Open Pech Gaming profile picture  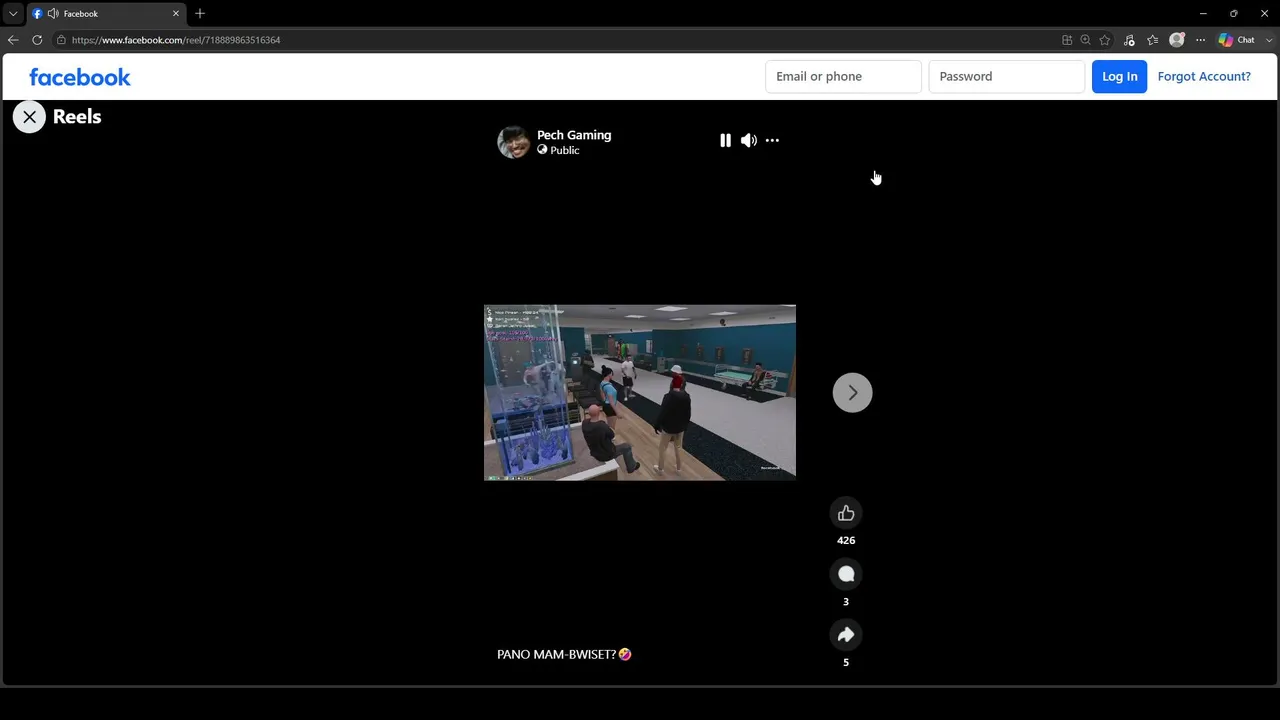point(513,142)
